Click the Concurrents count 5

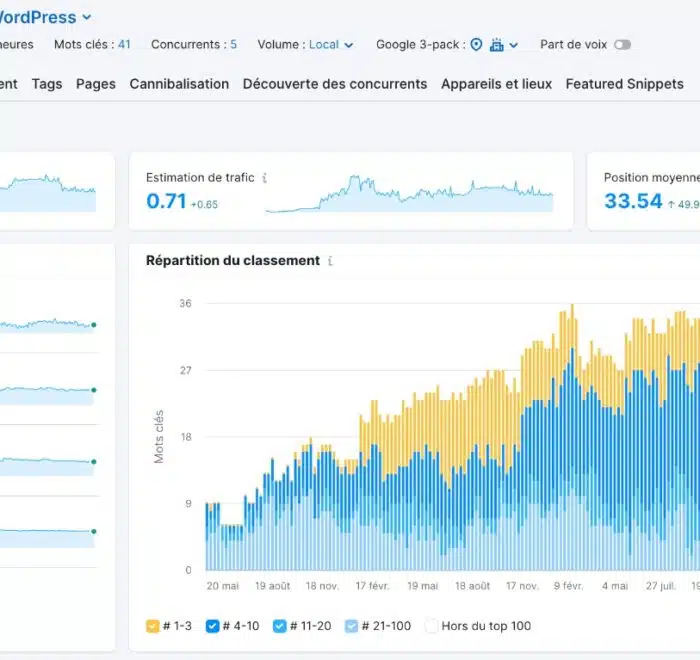click(233, 45)
